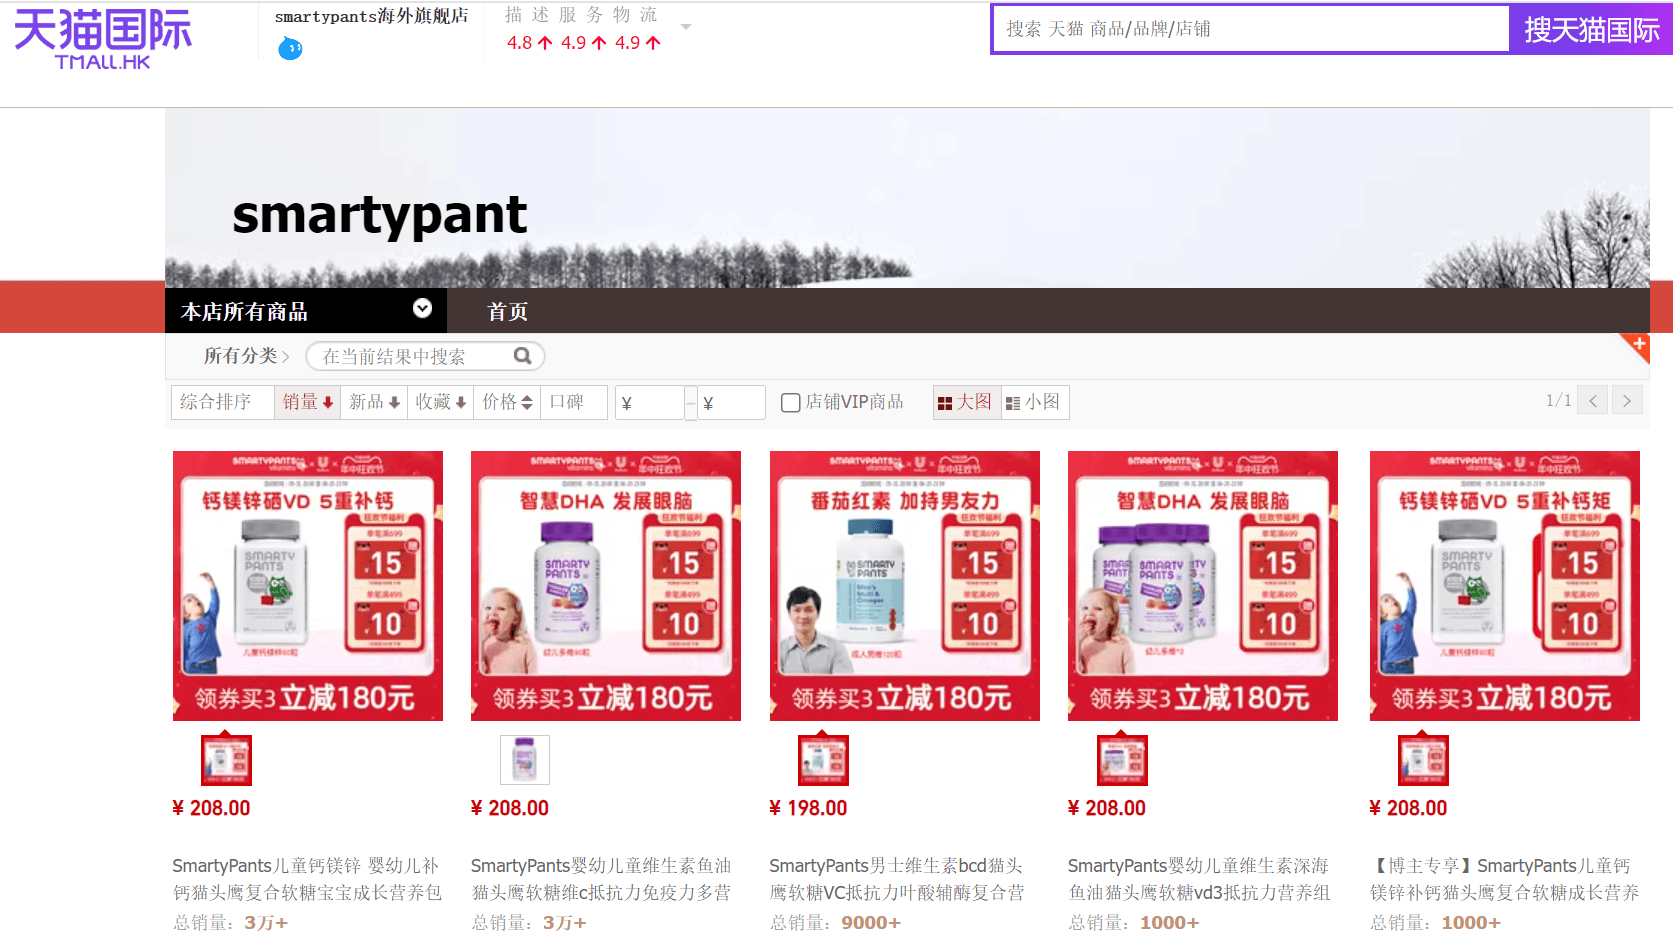Focus the Tmall search input field

pyautogui.click(x=1250, y=29)
